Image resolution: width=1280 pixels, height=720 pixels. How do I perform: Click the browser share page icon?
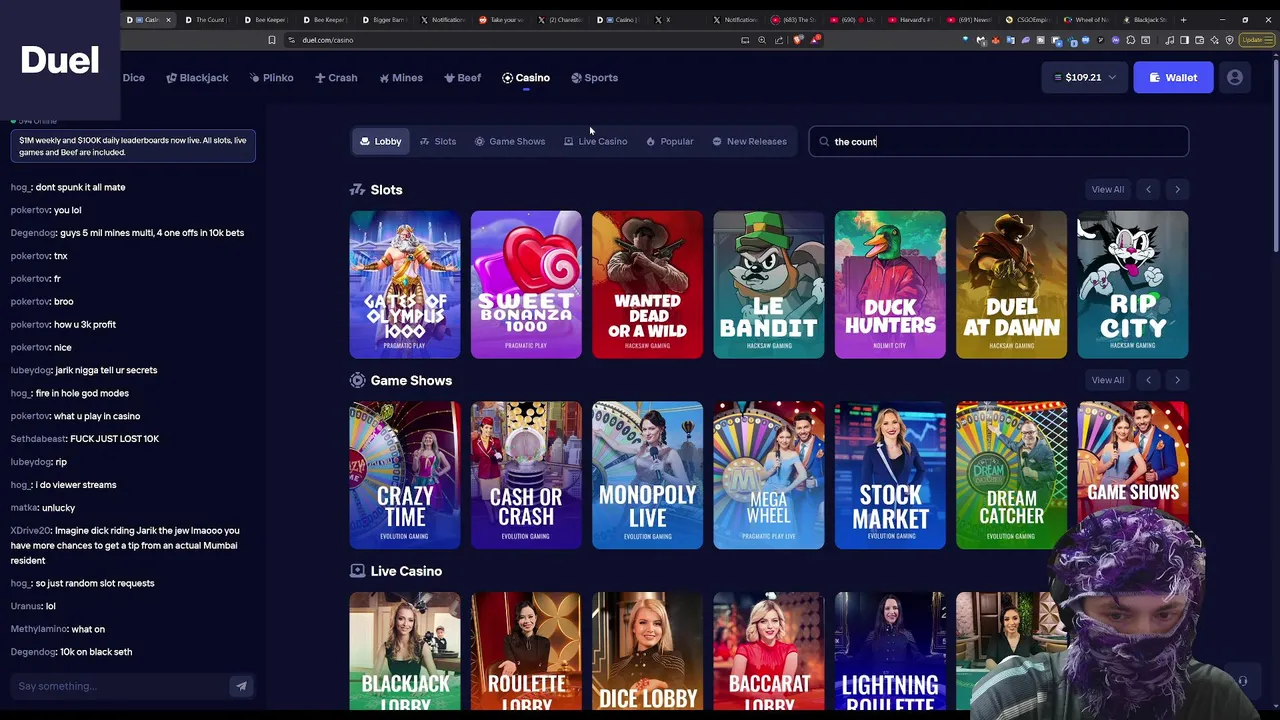(779, 40)
